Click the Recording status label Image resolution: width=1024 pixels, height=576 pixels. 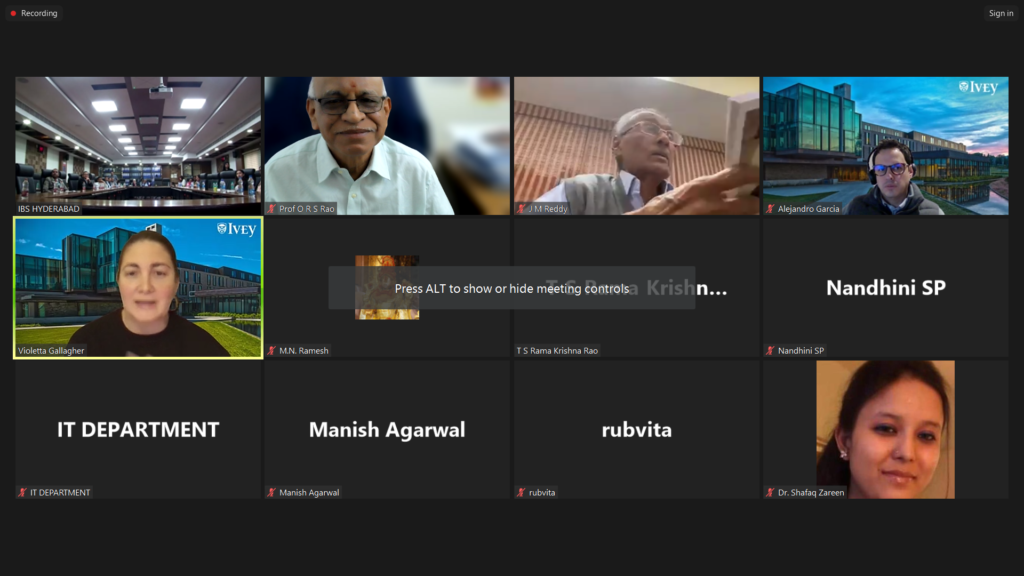pos(39,13)
